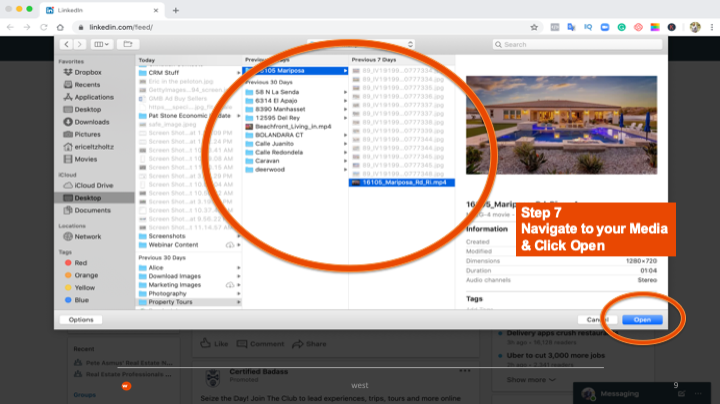Open Downloads from the sidebar
This screenshot has height=404, width=720.
tap(91, 122)
